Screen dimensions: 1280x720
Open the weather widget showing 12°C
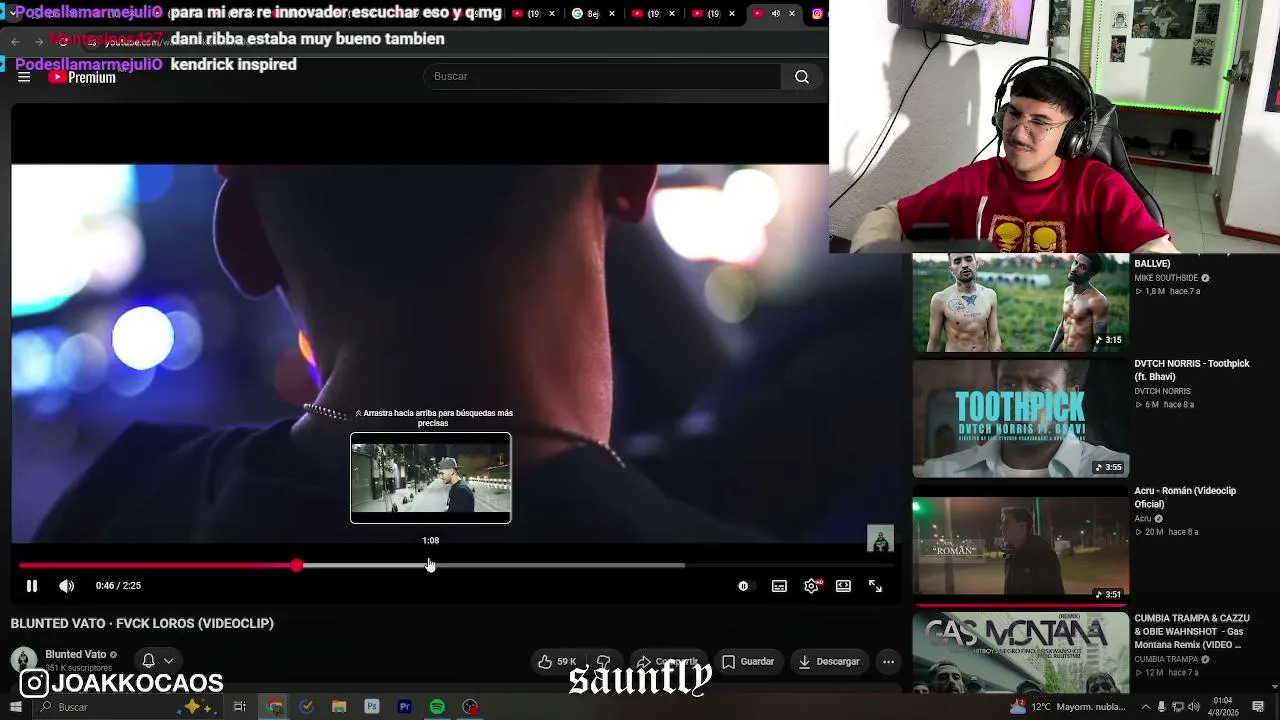pos(1070,707)
